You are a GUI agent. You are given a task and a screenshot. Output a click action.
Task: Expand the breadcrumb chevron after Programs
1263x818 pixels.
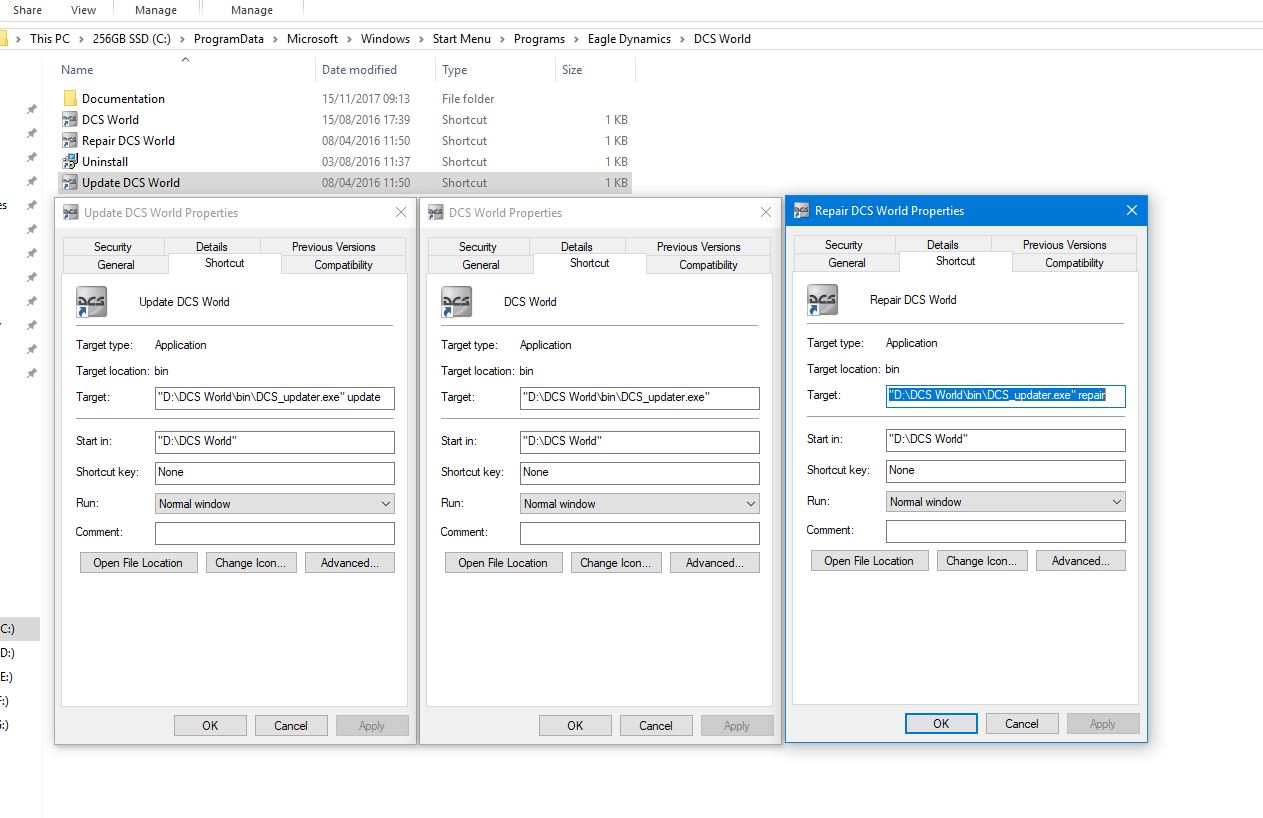coord(577,39)
